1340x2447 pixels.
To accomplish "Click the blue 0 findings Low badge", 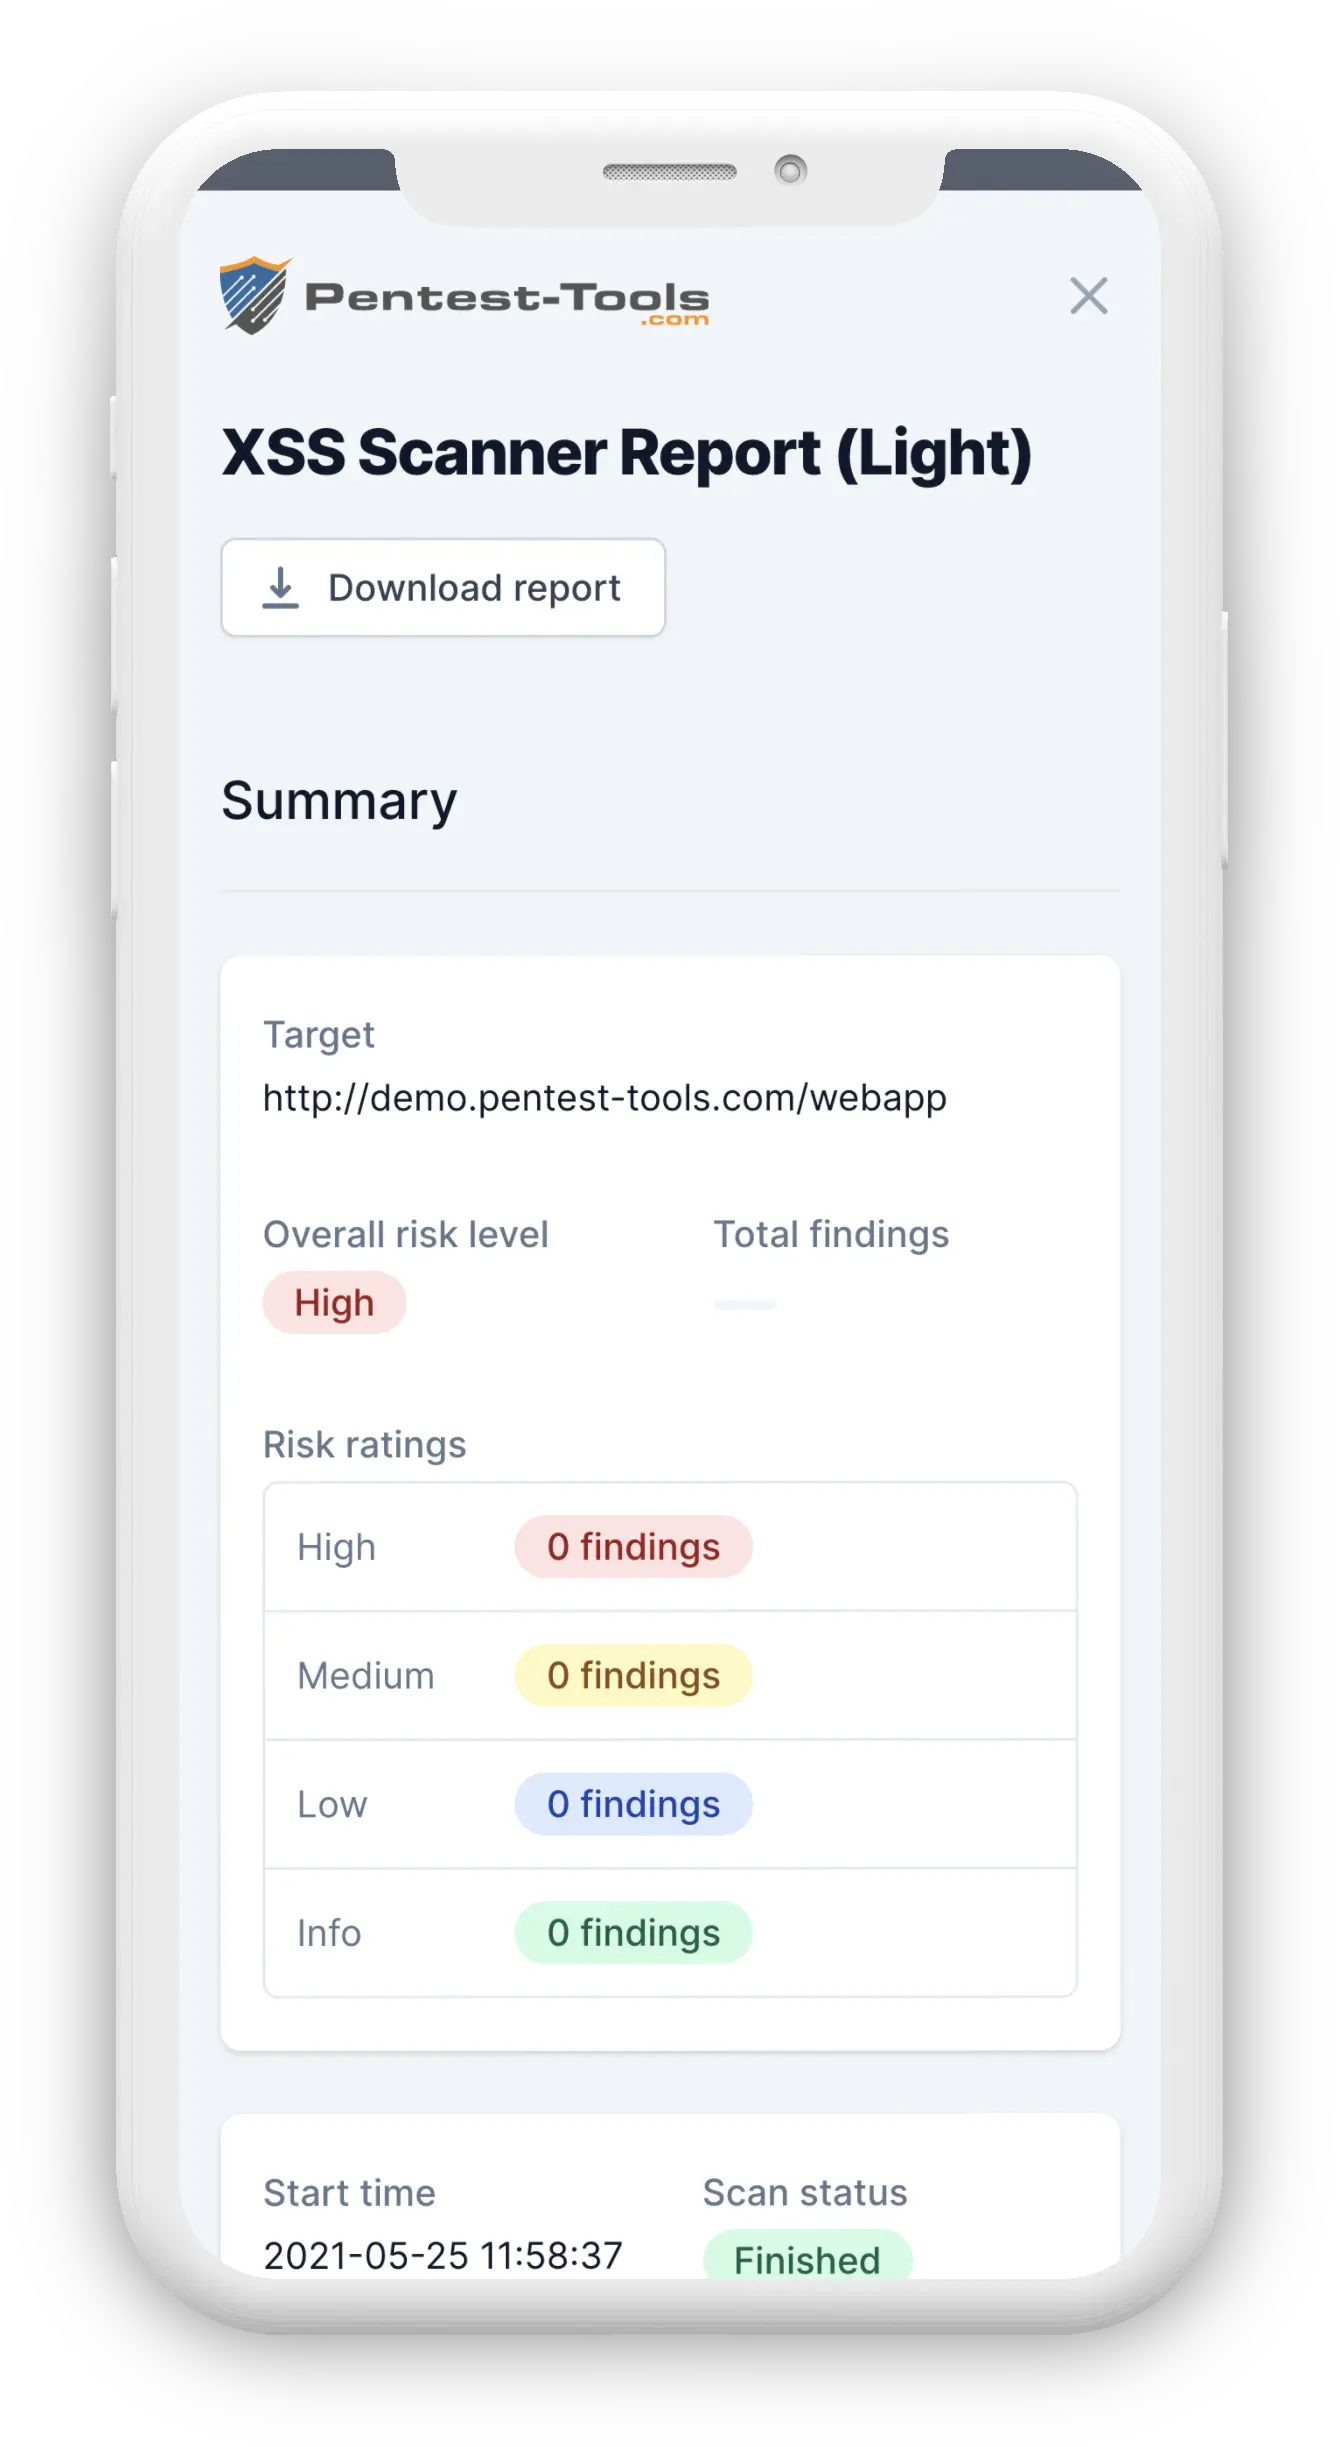I will click(633, 1804).
